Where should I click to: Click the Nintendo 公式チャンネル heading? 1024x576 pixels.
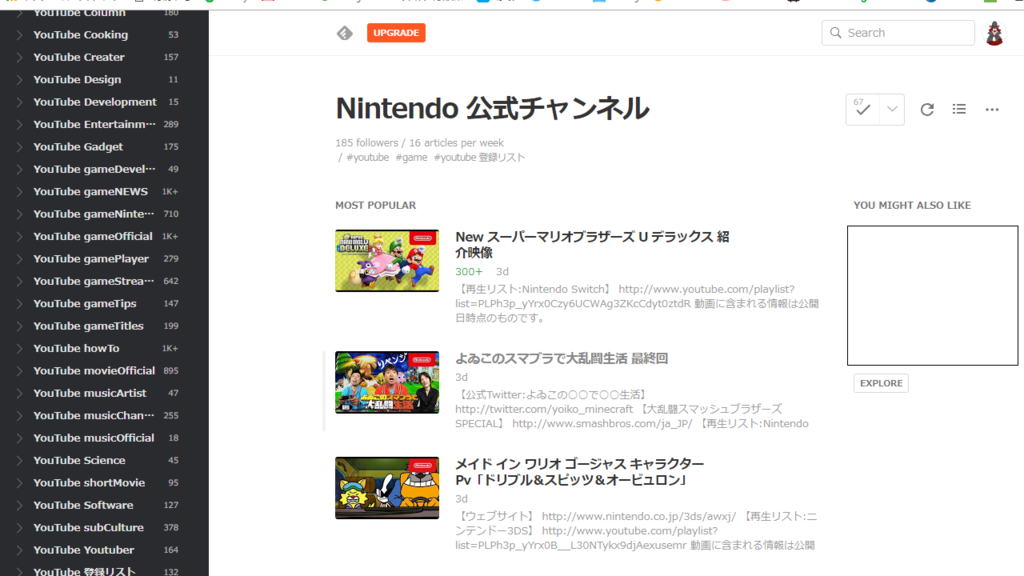coord(492,108)
